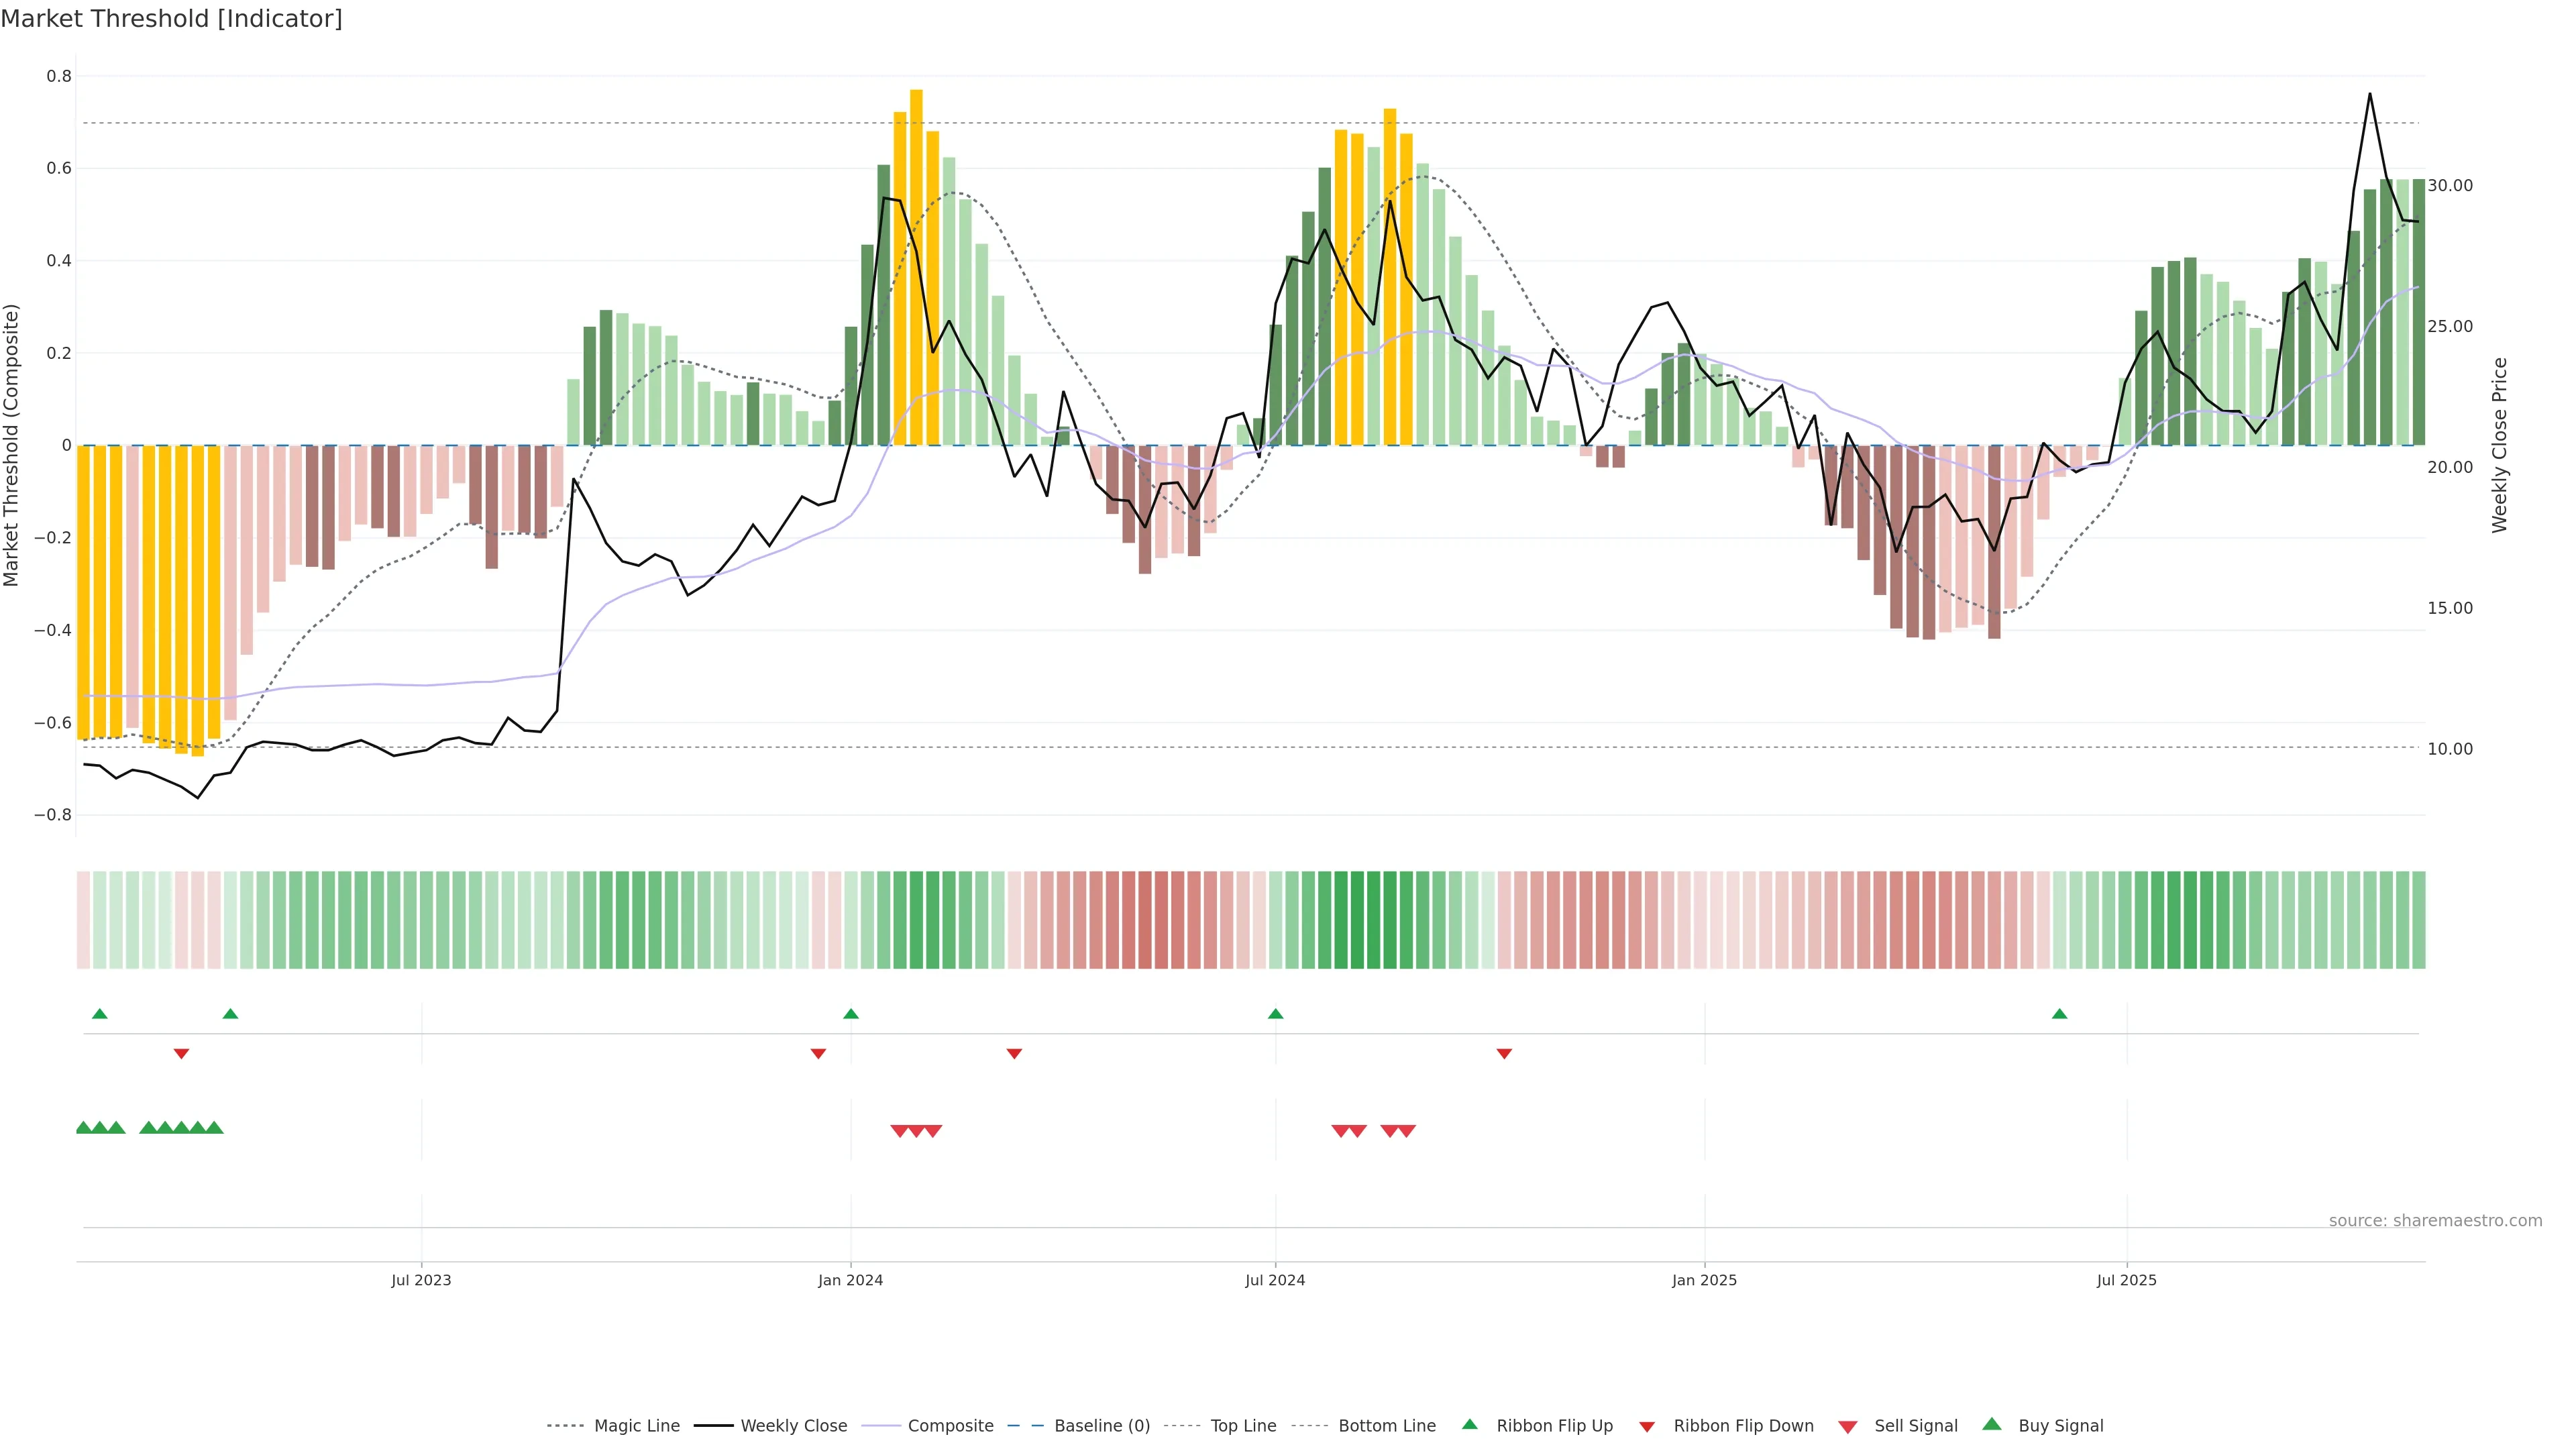This screenshot has width=2576, height=1449.
Task: Click the Ribbon Flip Down marker just before Jan 2024
Action: coord(818,1053)
